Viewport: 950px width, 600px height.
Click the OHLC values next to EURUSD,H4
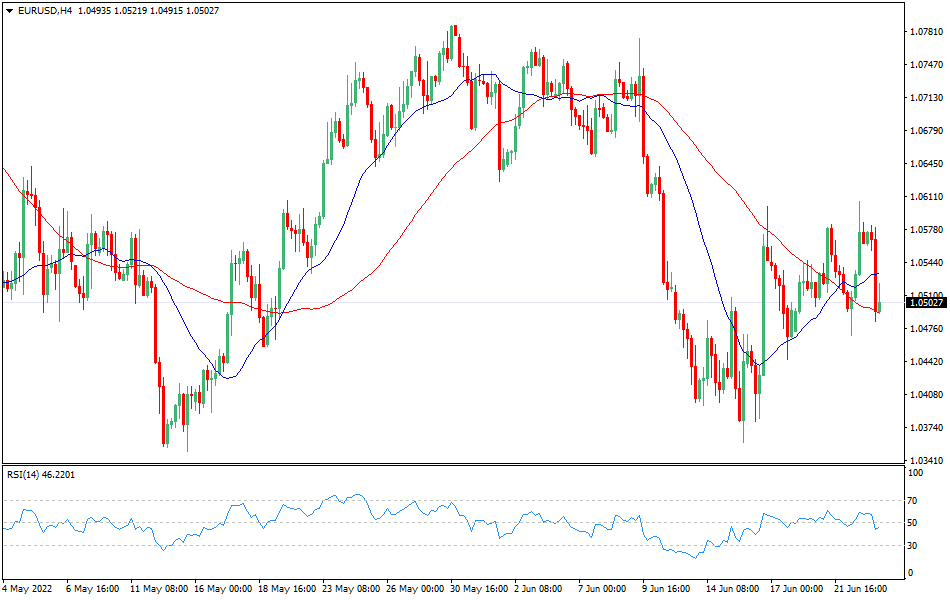[x=148, y=10]
